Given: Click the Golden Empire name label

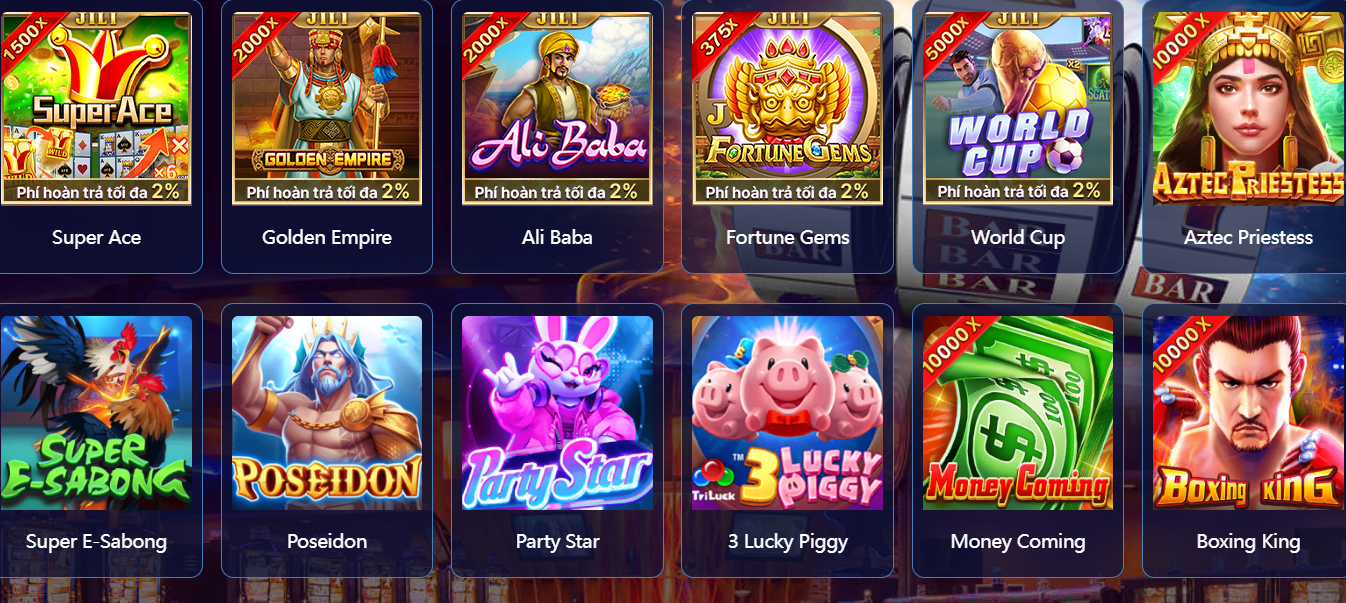Looking at the screenshot, I should 327,237.
